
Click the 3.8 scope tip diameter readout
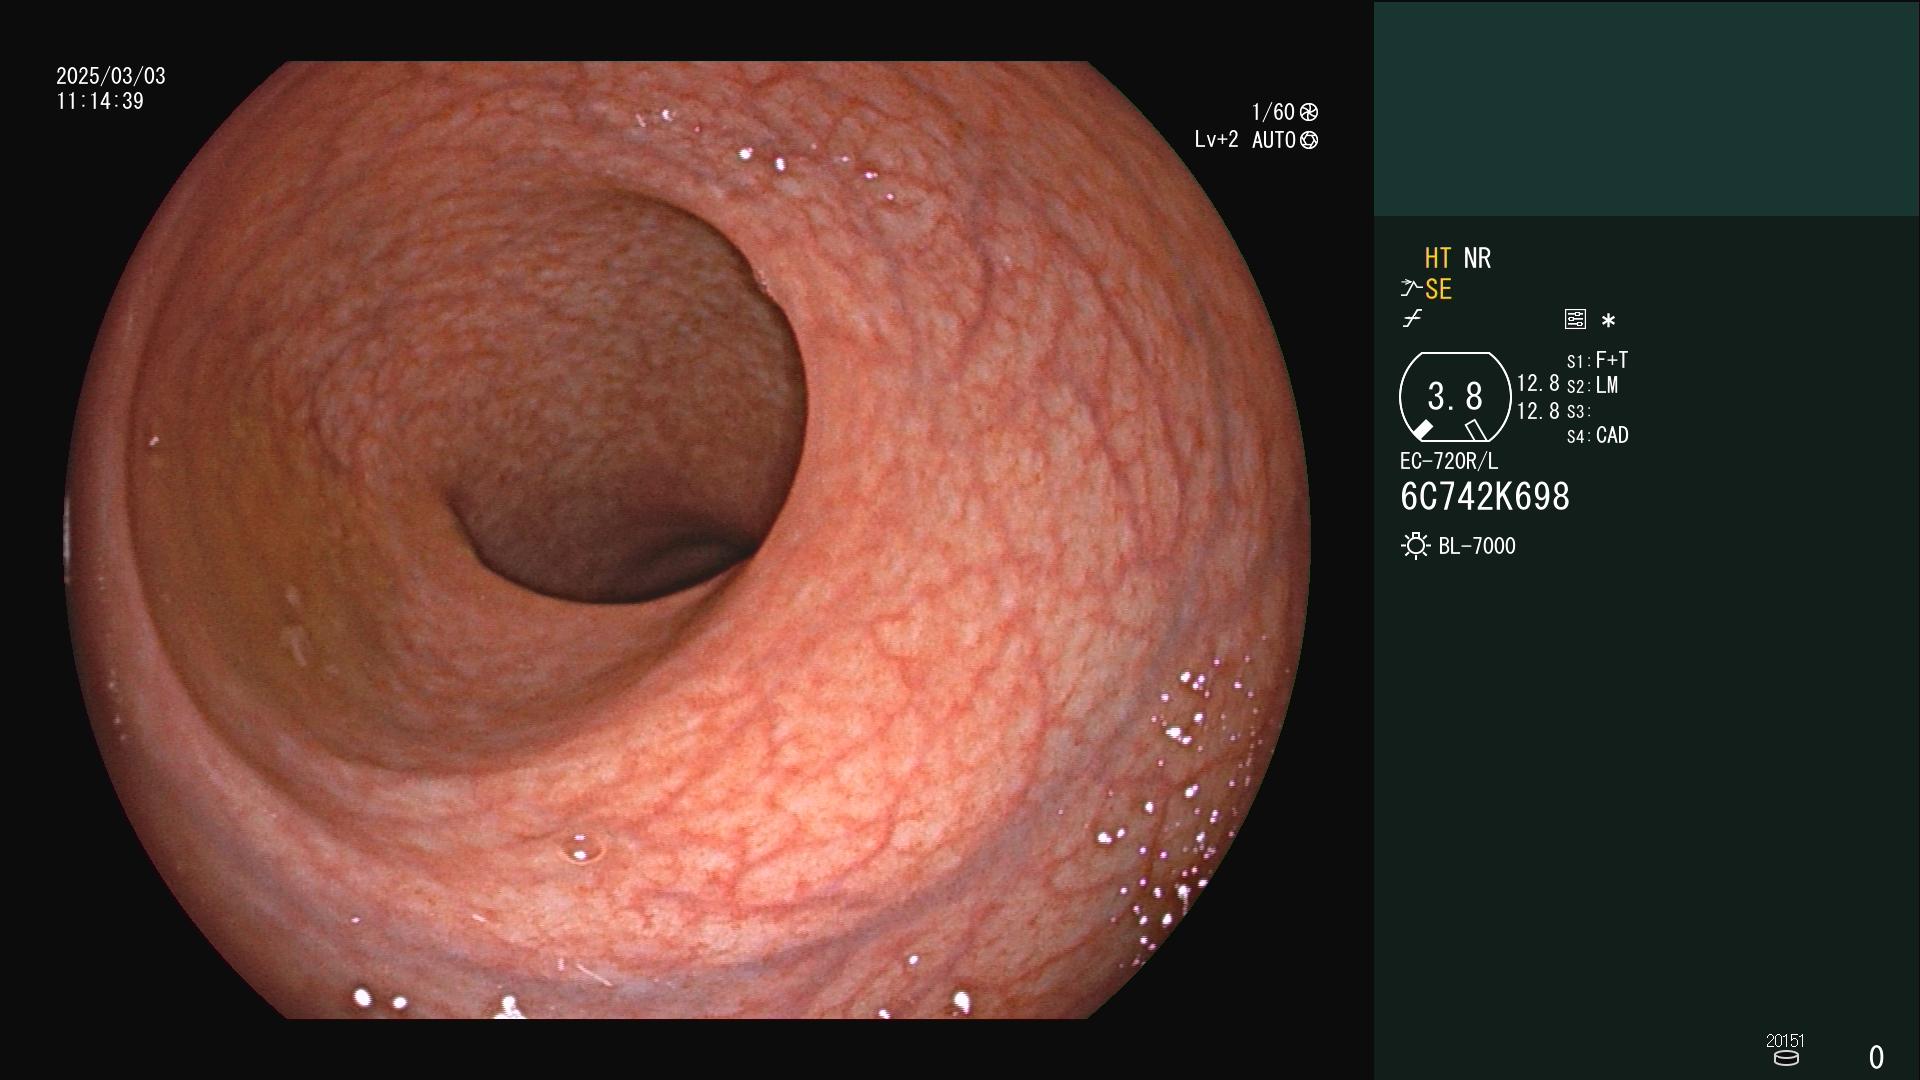pos(1455,397)
